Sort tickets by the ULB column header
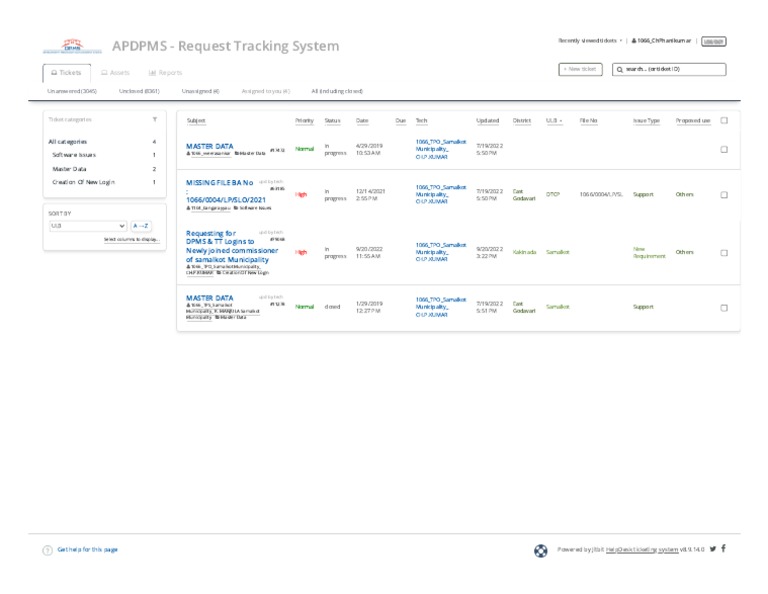Image resolution: width=768 pixels, height=594 pixels. point(554,120)
